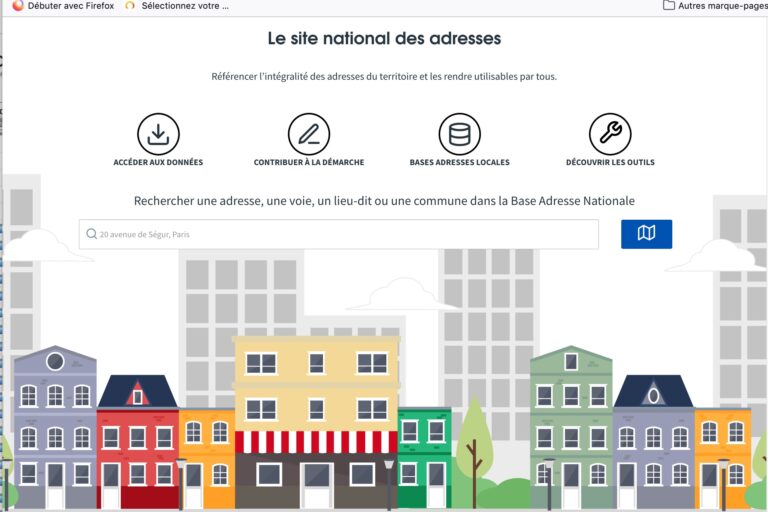
Task: Click the magnifier icon in the search field
Action: tap(91, 234)
